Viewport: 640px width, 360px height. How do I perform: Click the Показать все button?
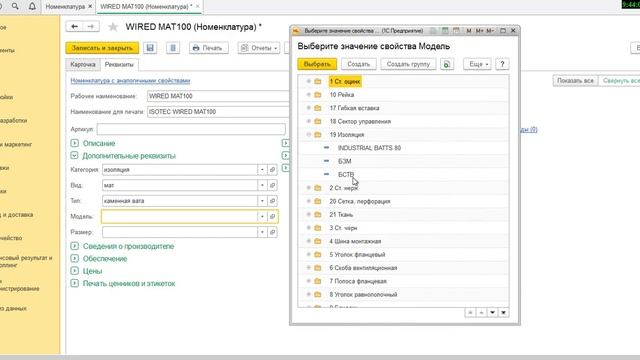[x=575, y=81]
